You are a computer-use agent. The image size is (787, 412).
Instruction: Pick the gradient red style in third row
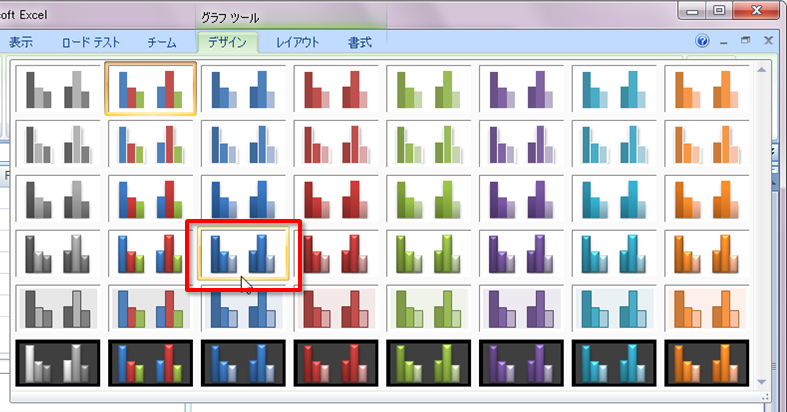click(336, 199)
